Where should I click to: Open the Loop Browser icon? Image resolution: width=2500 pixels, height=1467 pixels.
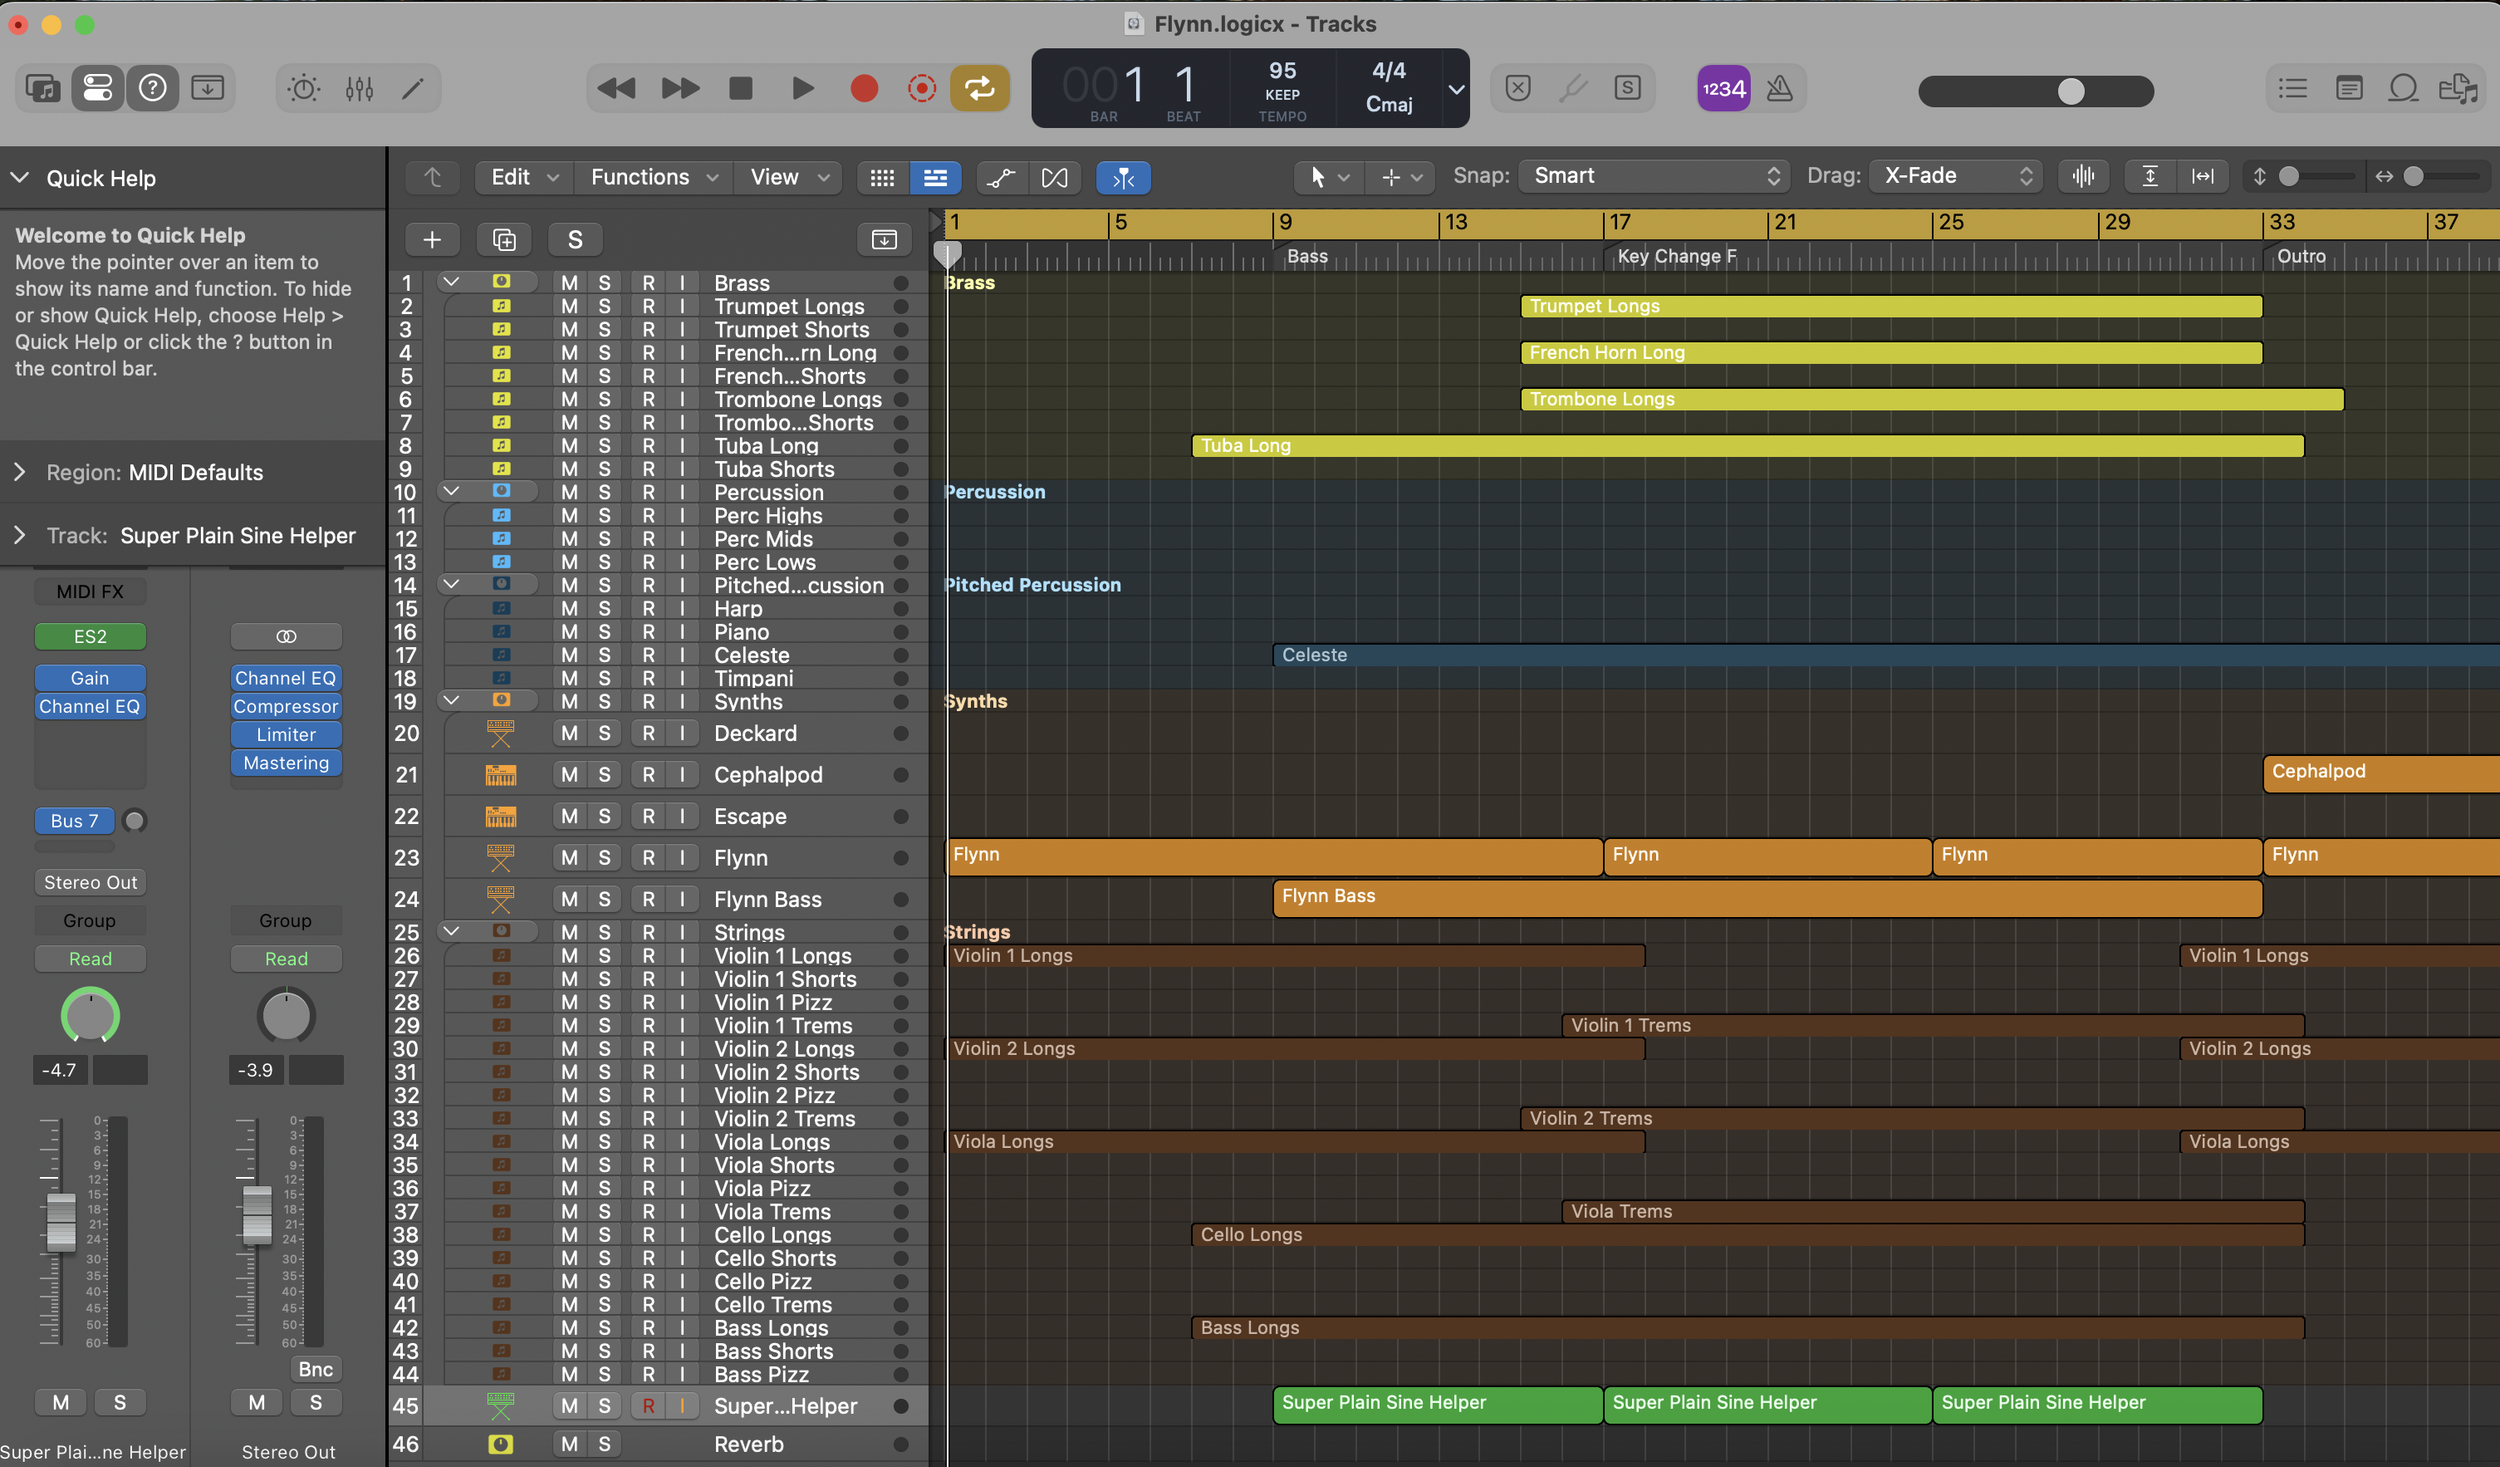[2403, 89]
